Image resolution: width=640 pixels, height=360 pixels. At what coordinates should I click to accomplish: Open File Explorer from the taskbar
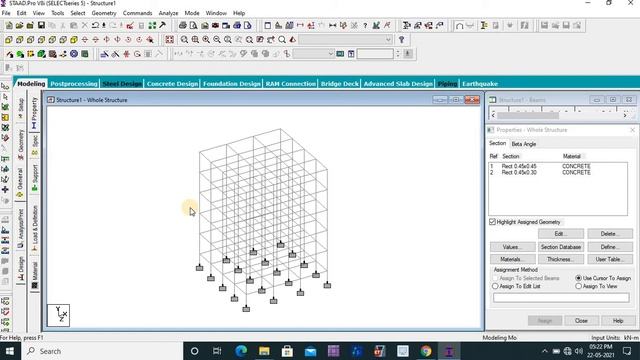[x=264, y=351]
